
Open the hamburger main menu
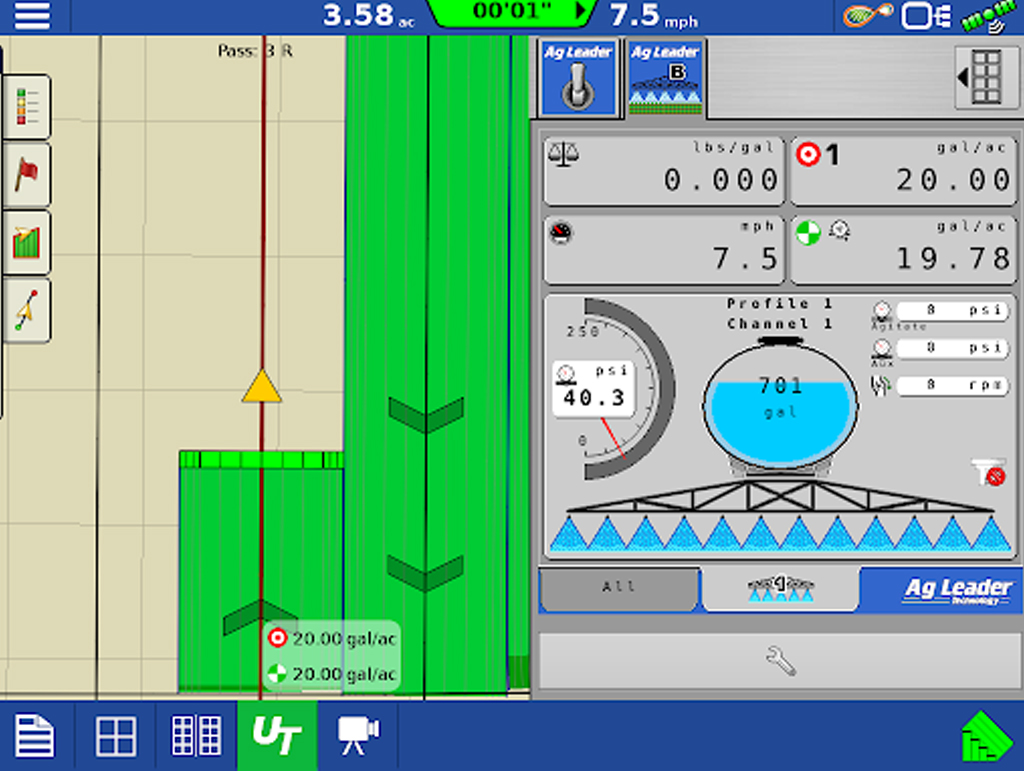click(31, 16)
